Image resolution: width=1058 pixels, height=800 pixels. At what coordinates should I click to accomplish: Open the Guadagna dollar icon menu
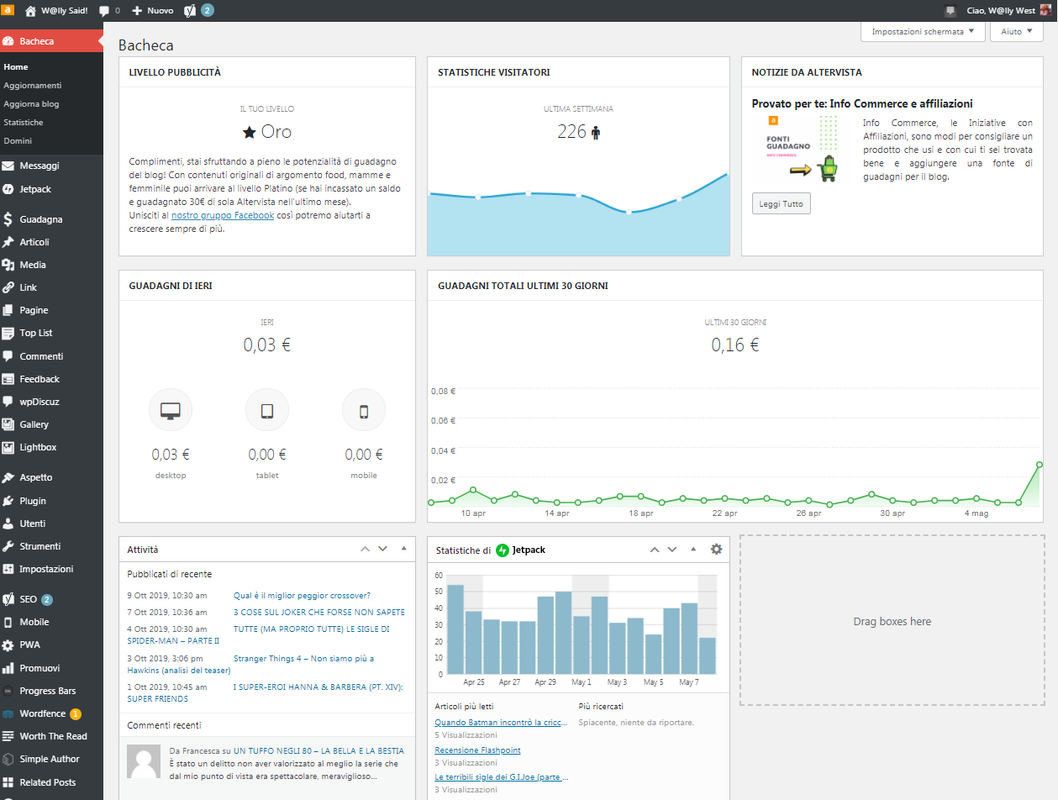point(8,219)
